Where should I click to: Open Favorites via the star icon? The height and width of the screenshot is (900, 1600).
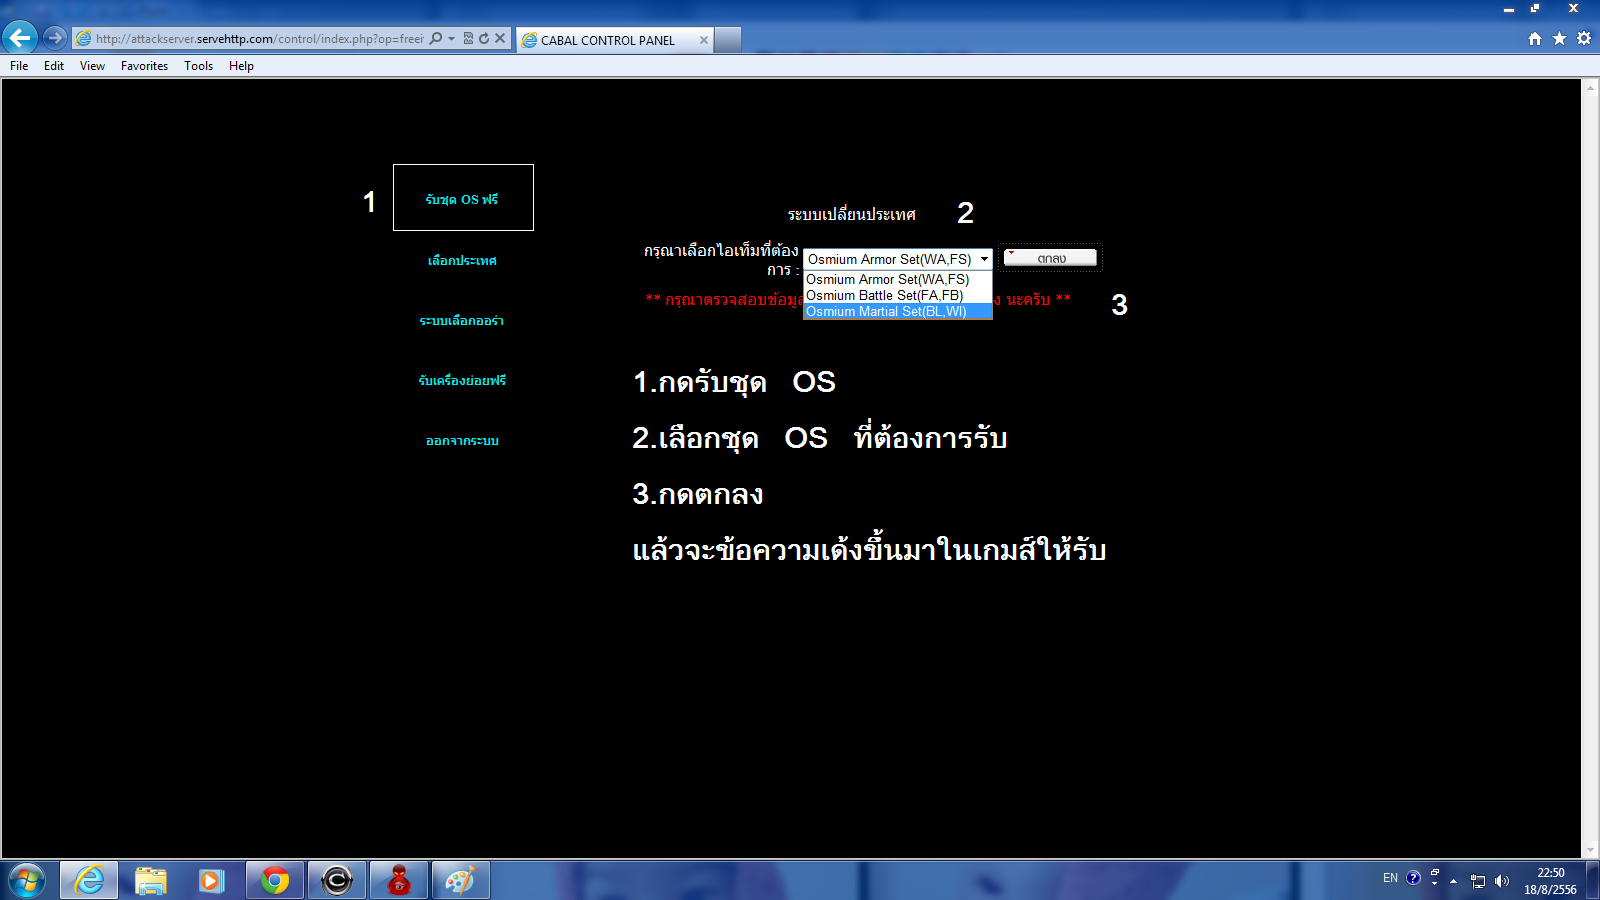pos(1559,39)
